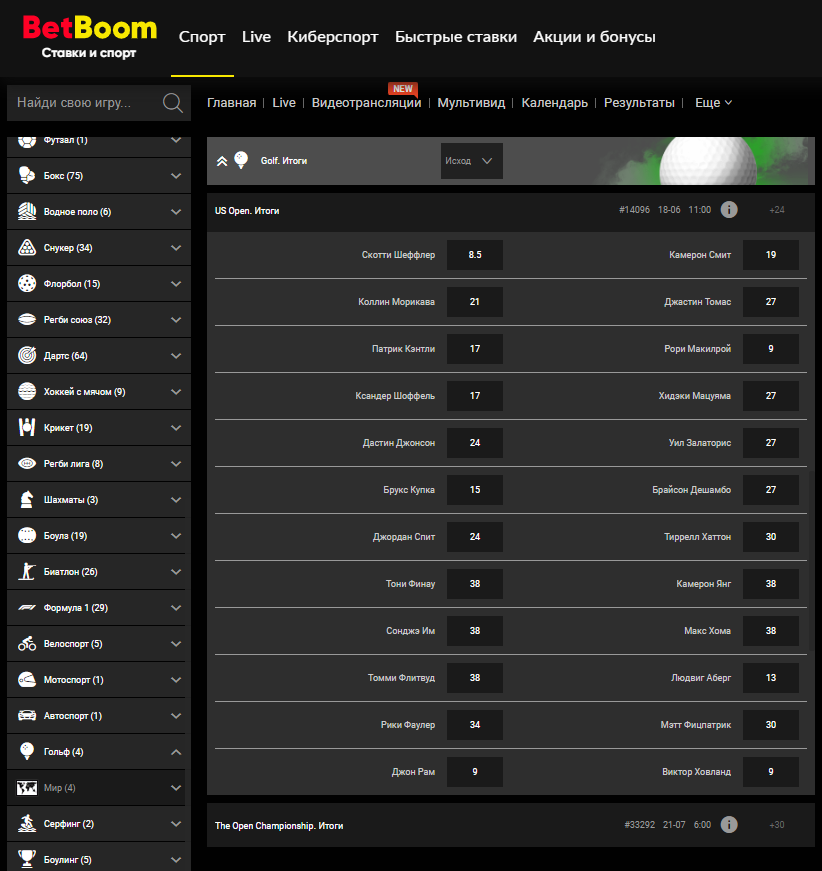Open the Акции и бонусы tab
Screen dimensions: 822x871
594,37
